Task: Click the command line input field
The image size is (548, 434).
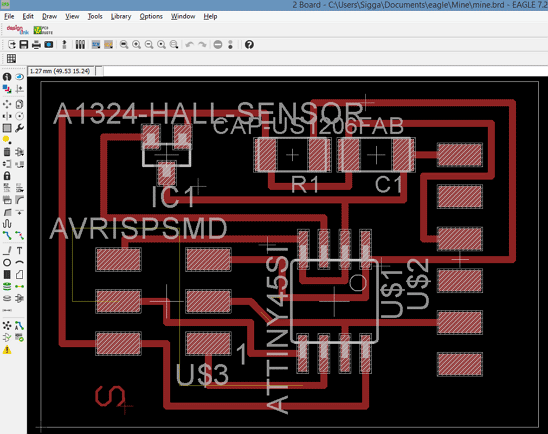Action: [x=325, y=71]
